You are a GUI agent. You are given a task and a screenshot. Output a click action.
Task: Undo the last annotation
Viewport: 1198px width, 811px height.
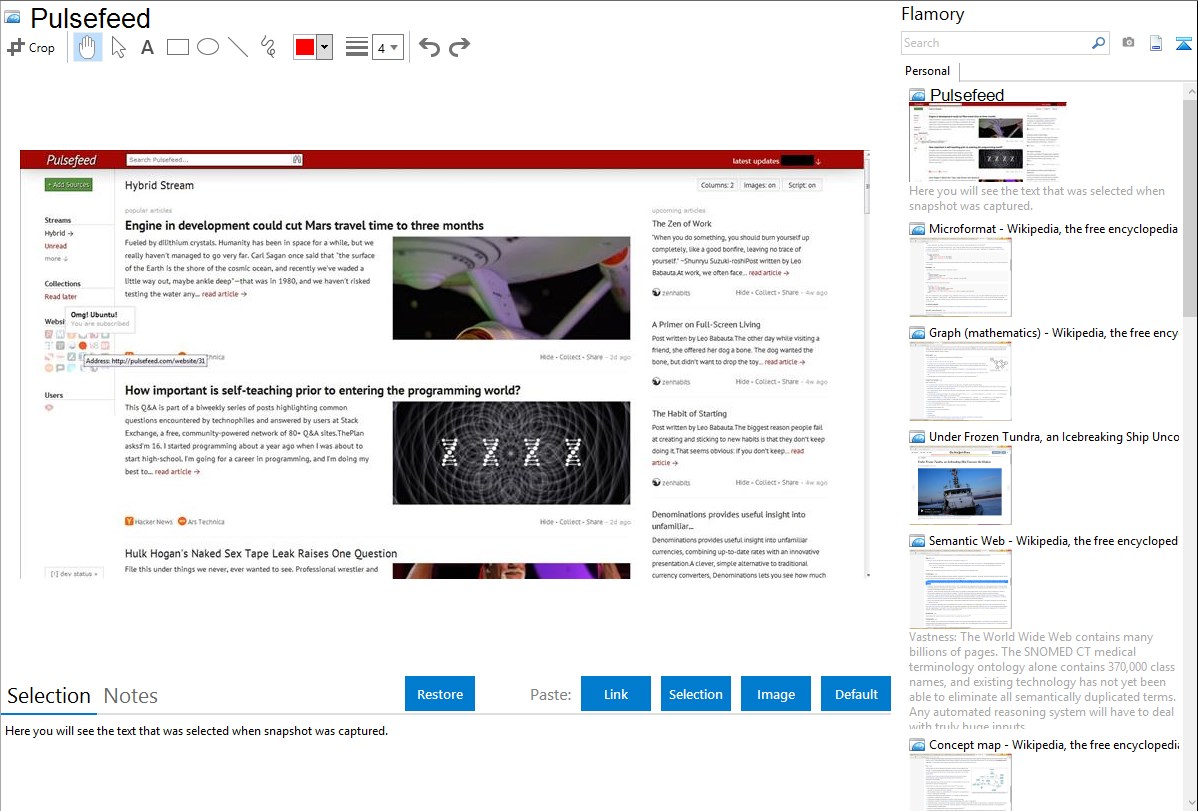click(x=429, y=47)
